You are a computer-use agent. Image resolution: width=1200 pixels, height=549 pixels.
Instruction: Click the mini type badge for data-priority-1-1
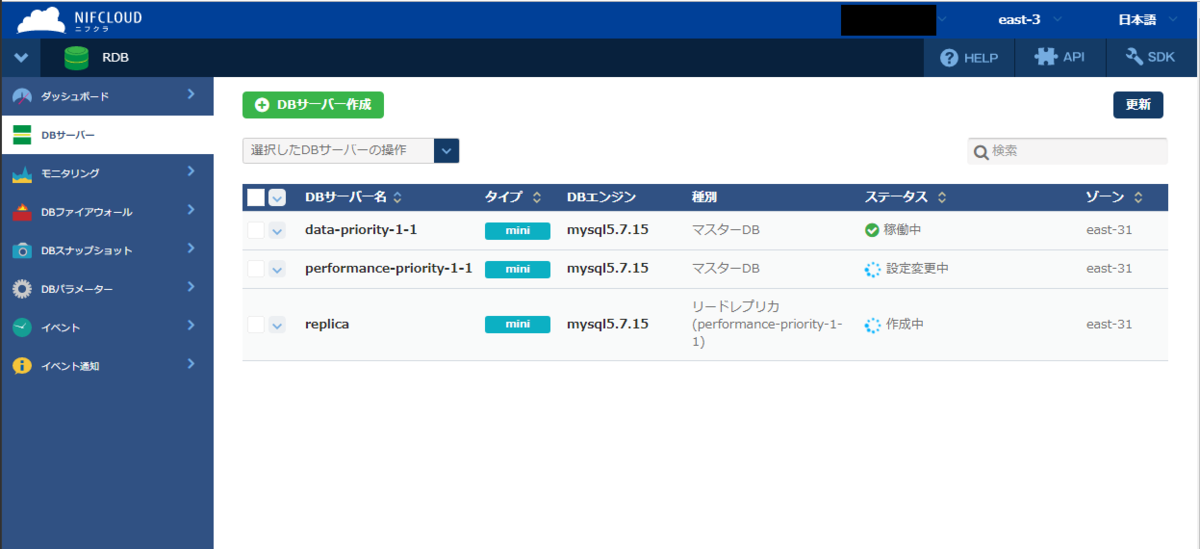[x=517, y=231]
